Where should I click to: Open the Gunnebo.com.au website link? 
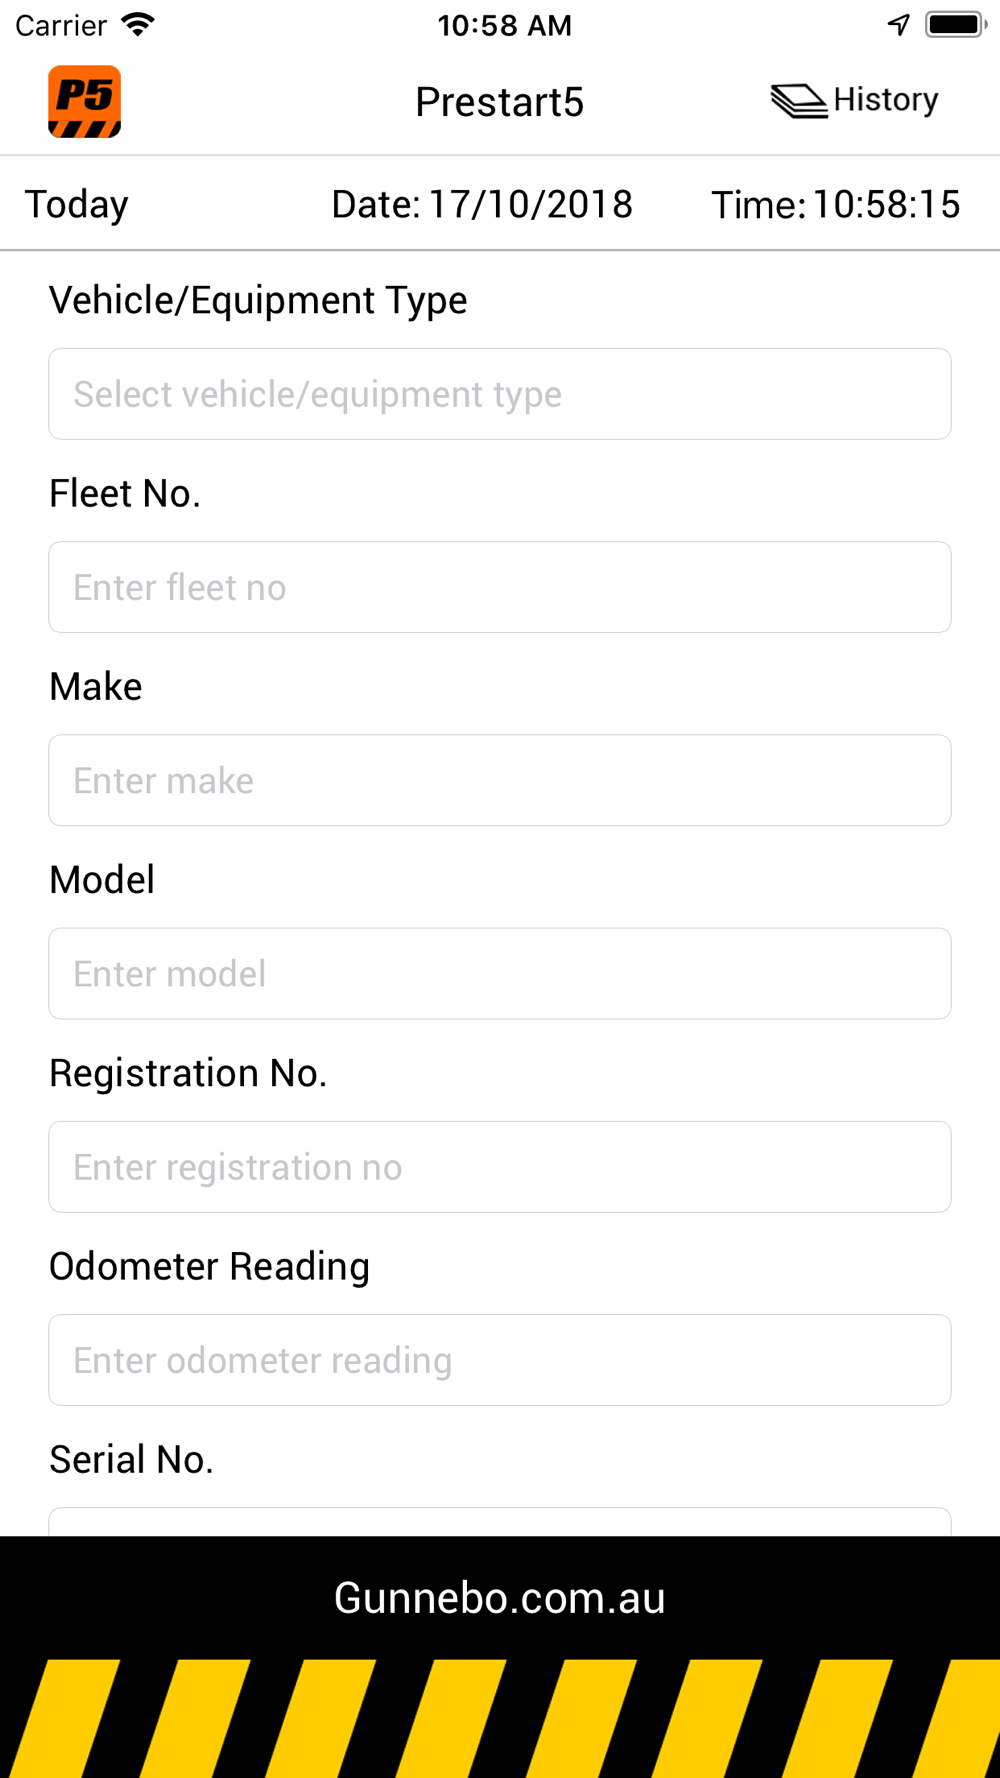tap(500, 1598)
